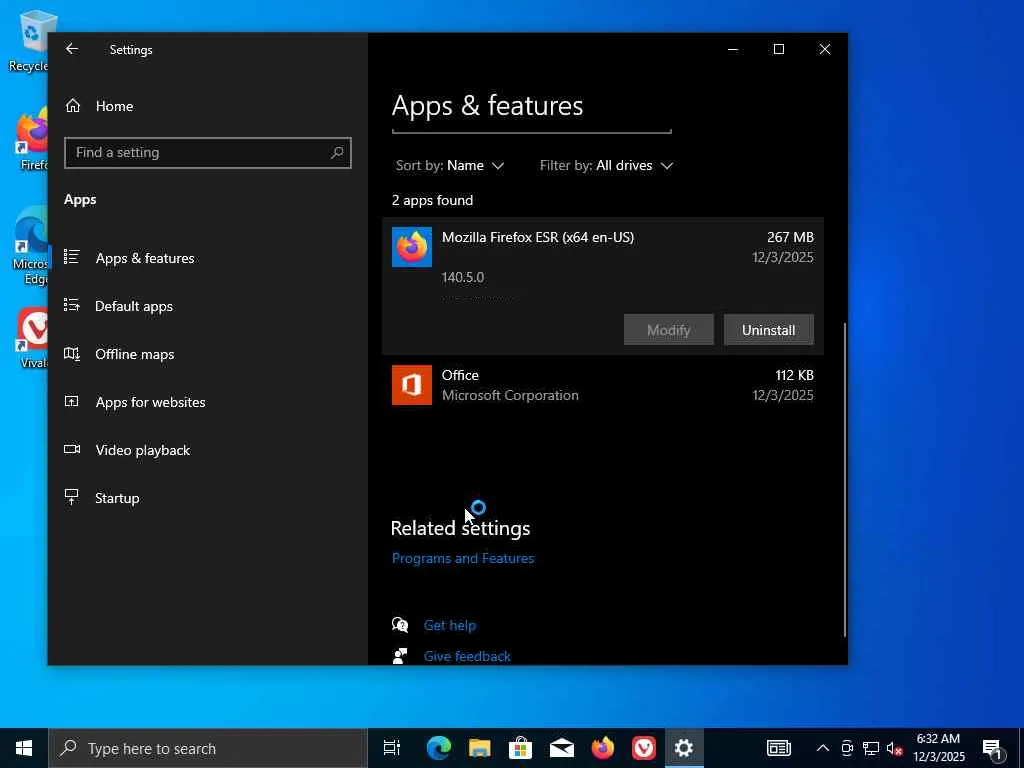Viewport: 1024px width, 768px height.
Task: Click the Apps & features list icon
Action: point(72,257)
